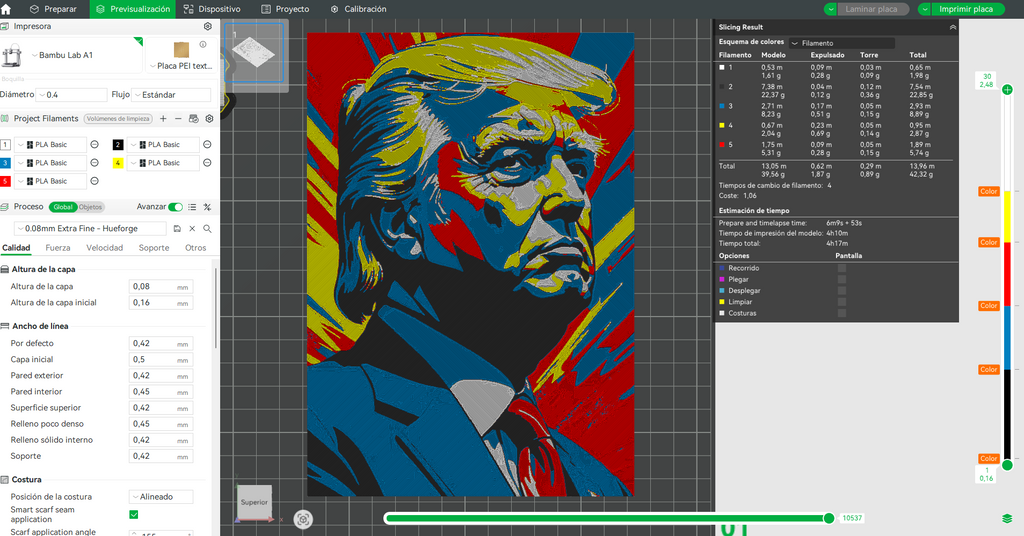The image size is (1024, 536).
Task: Open printer settings gear in Impresora header
Action: click(208, 27)
